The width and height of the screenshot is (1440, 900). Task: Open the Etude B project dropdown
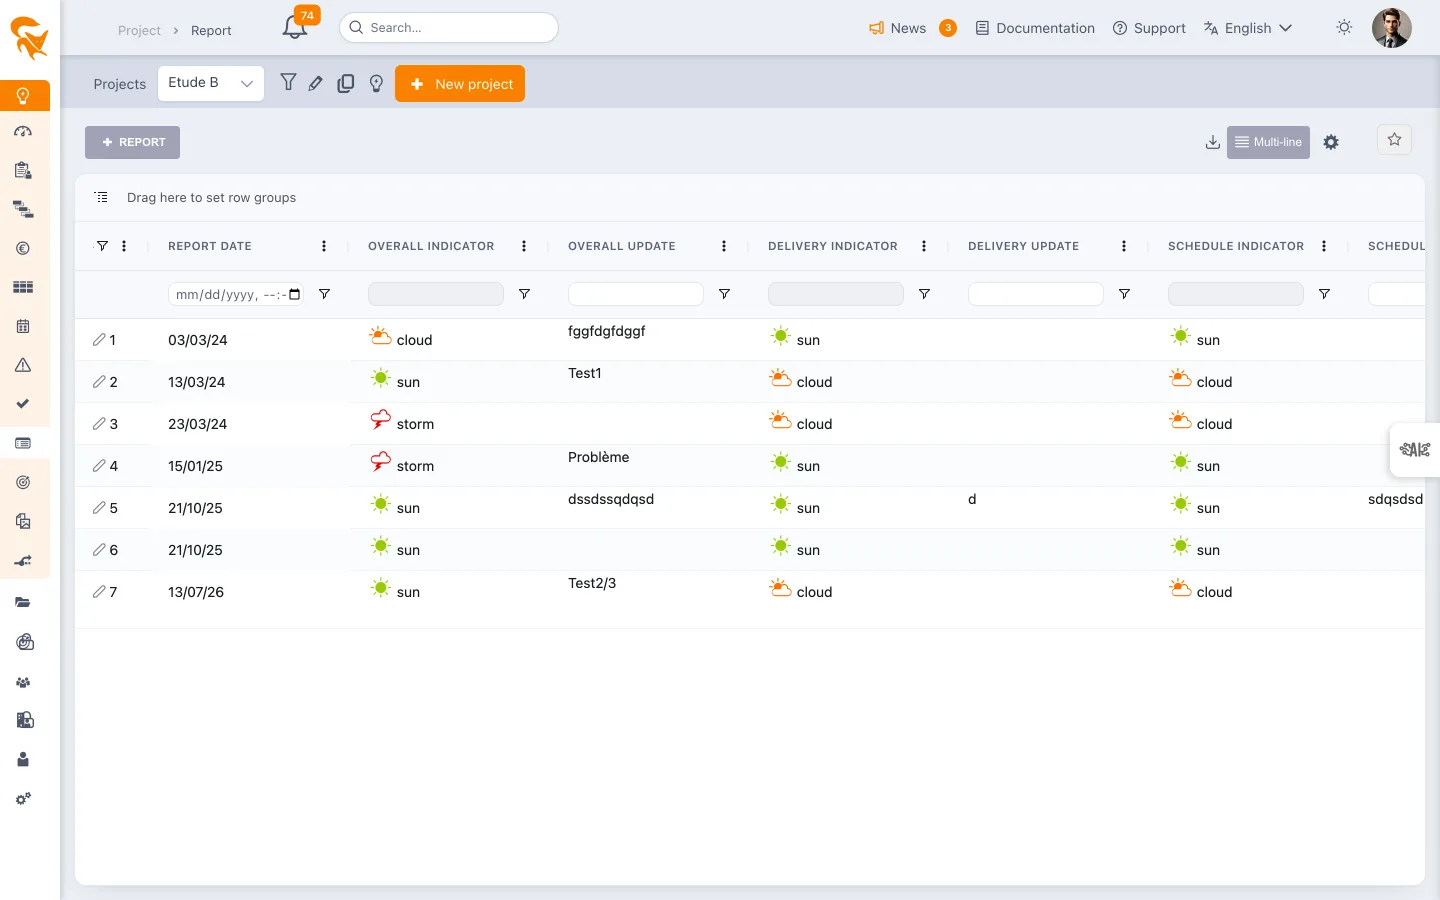click(x=211, y=83)
